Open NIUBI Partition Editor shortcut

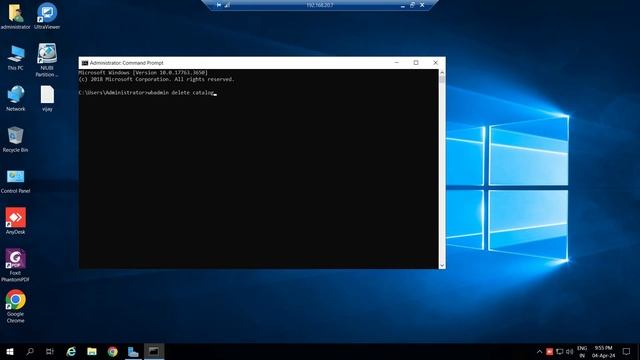[47, 60]
